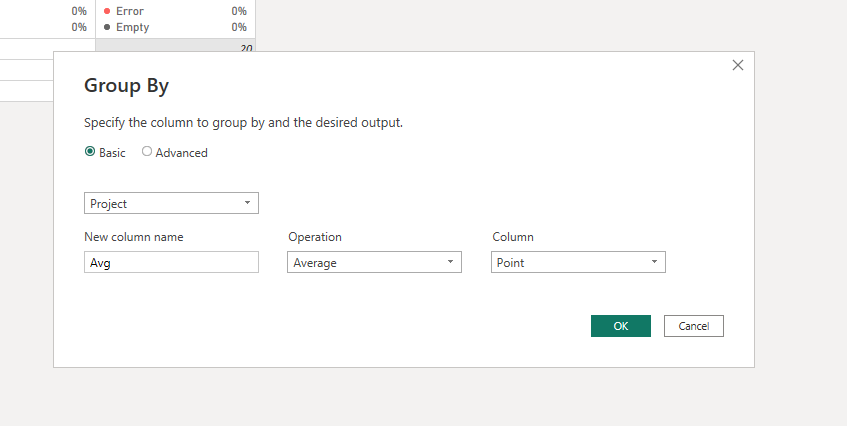Open the Operation dropdown showing Average
The width and height of the screenshot is (847, 426).
(x=374, y=262)
